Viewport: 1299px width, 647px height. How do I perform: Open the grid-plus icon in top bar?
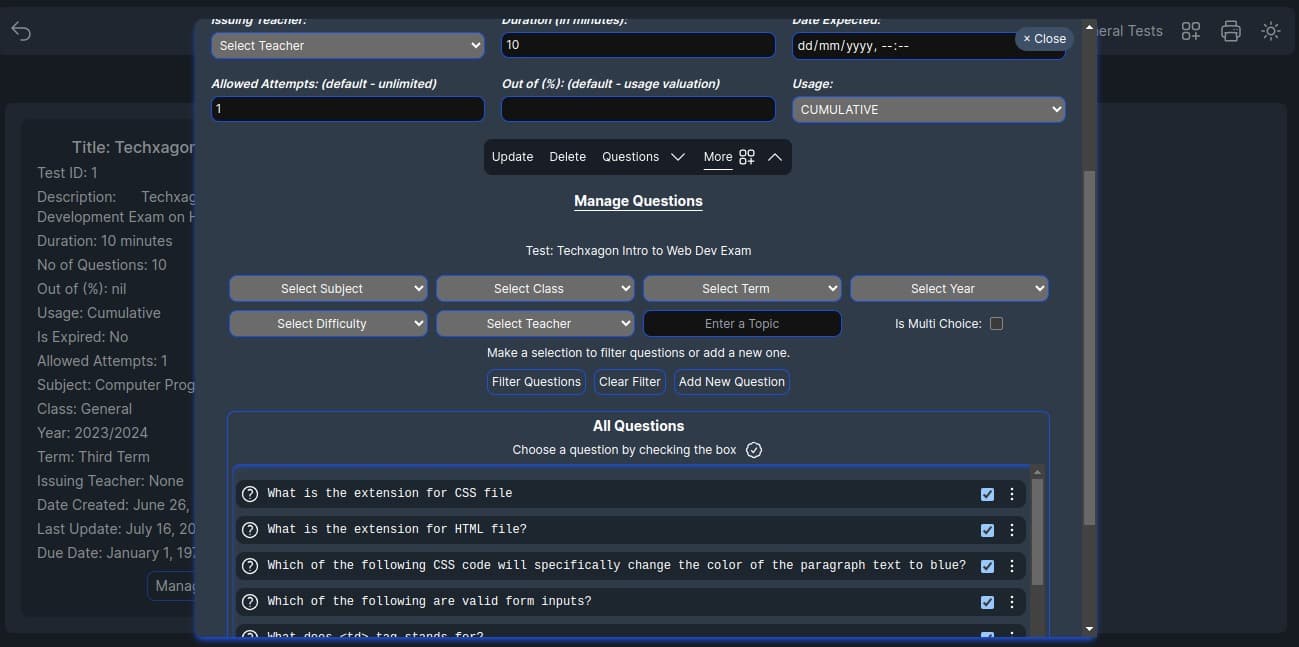pos(1191,31)
